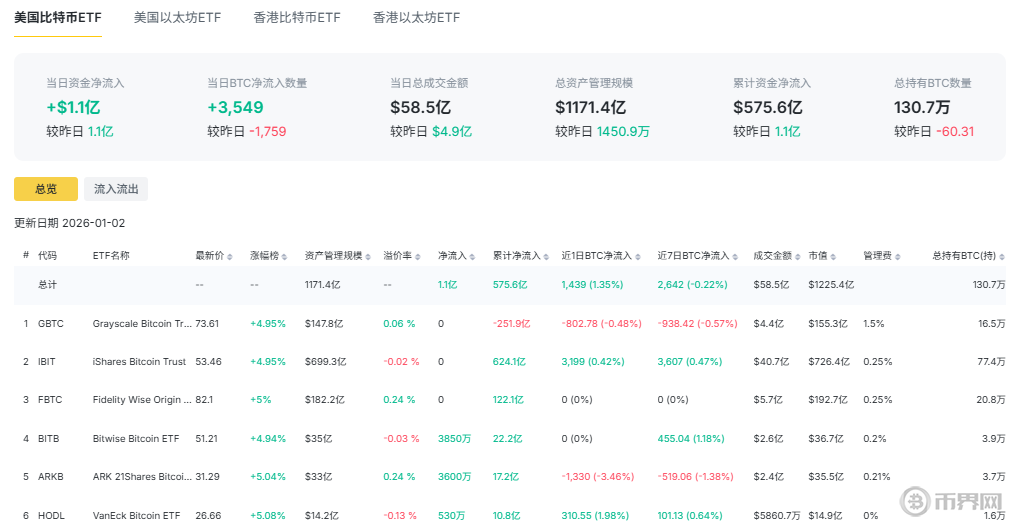This screenshot has height=529, width=1013.
Task: Click sort arrows beside 涨幅榜 header
Action: (285, 256)
